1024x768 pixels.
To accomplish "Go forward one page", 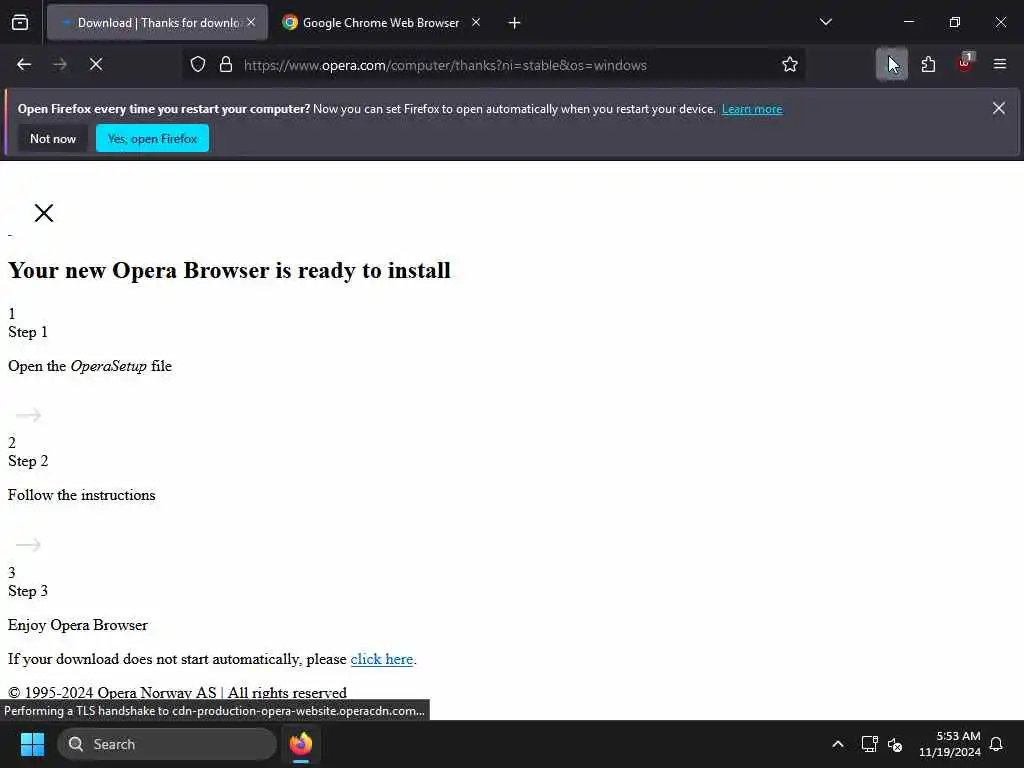I will (x=60, y=65).
